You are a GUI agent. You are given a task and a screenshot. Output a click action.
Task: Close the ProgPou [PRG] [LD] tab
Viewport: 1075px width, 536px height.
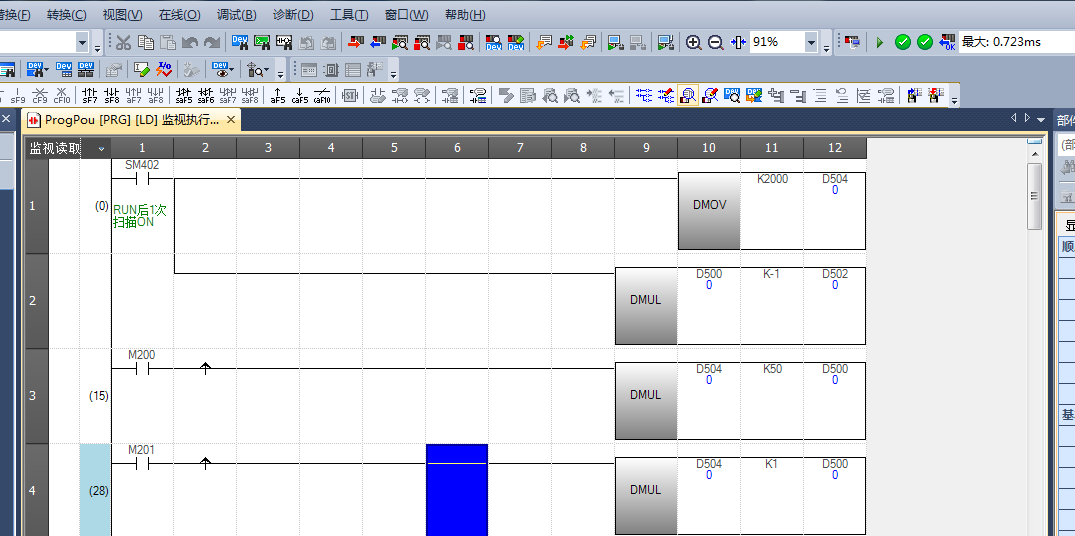(231, 120)
